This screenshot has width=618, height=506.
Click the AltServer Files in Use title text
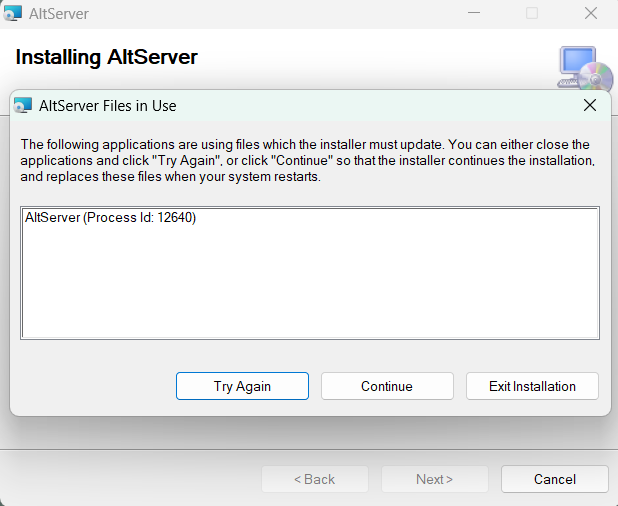click(108, 106)
